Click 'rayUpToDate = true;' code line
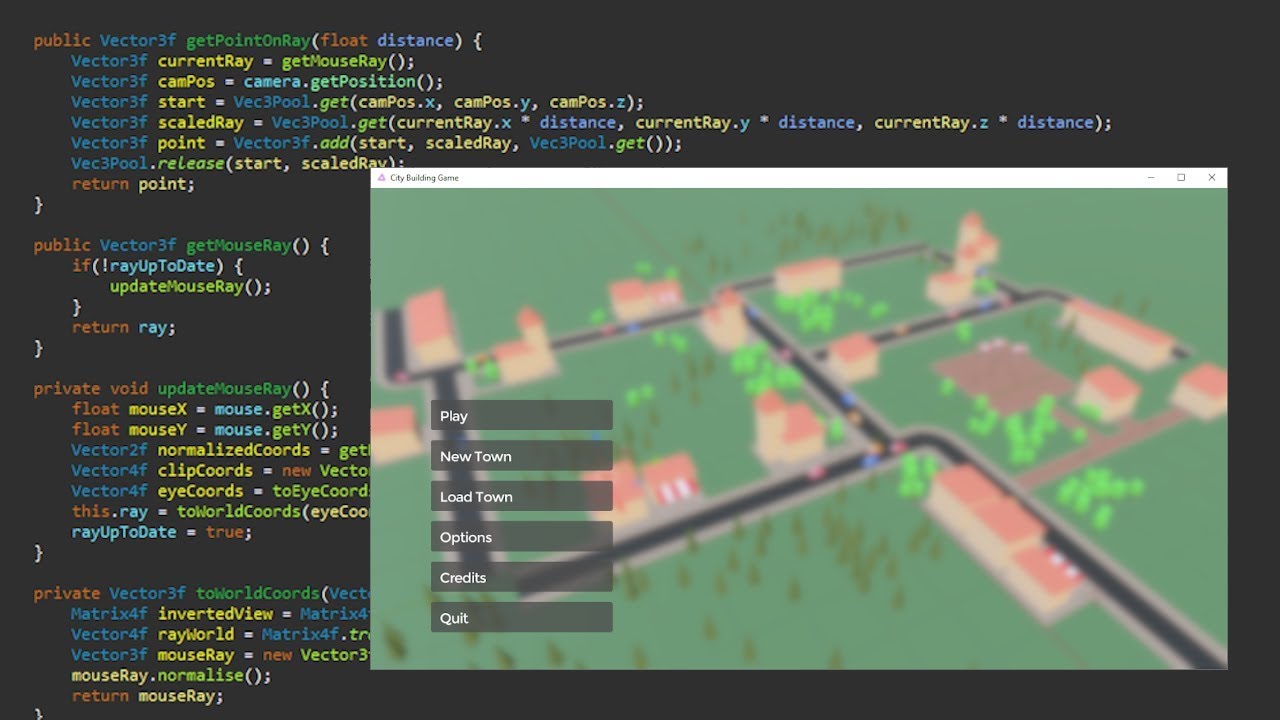1280x720 pixels. click(162, 532)
